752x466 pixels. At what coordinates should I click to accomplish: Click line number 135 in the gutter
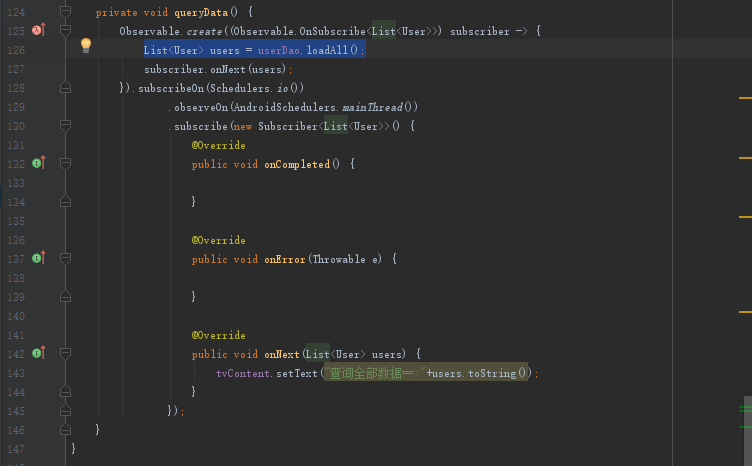(x=16, y=221)
